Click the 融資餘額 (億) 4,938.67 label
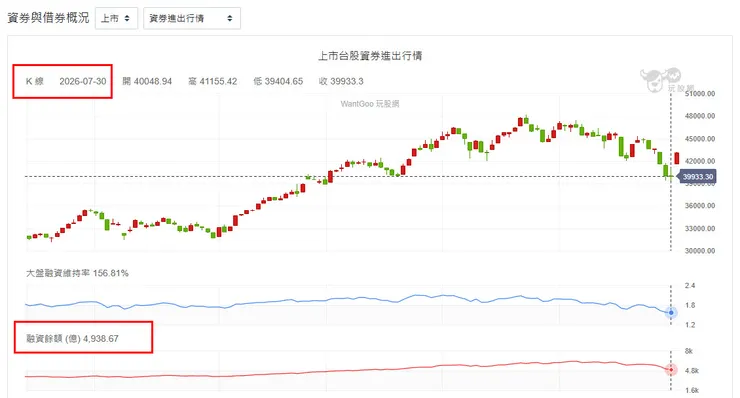 72,339
